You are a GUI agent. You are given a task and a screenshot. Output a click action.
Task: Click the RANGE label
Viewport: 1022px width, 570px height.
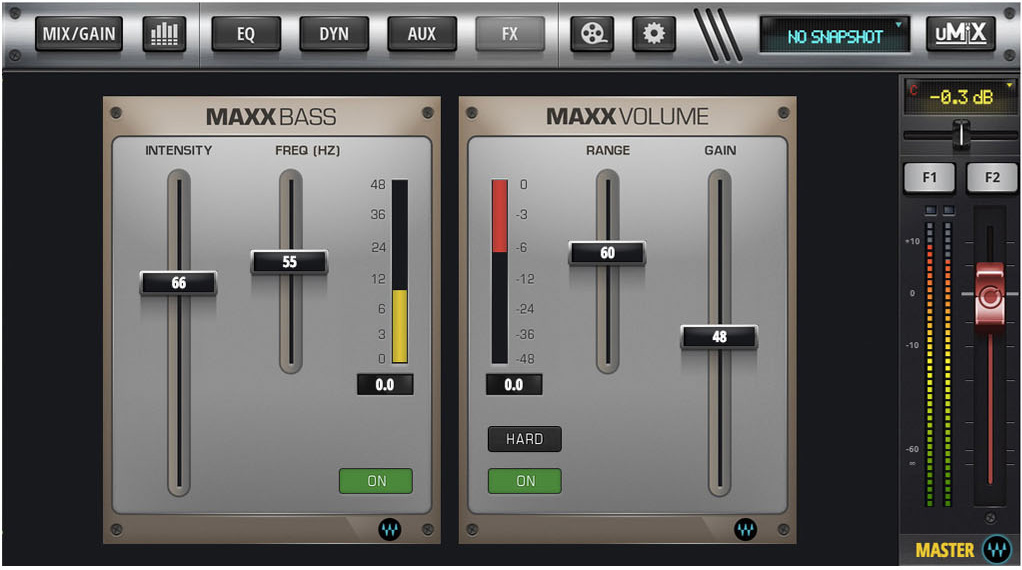pyautogui.click(x=607, y=150)
